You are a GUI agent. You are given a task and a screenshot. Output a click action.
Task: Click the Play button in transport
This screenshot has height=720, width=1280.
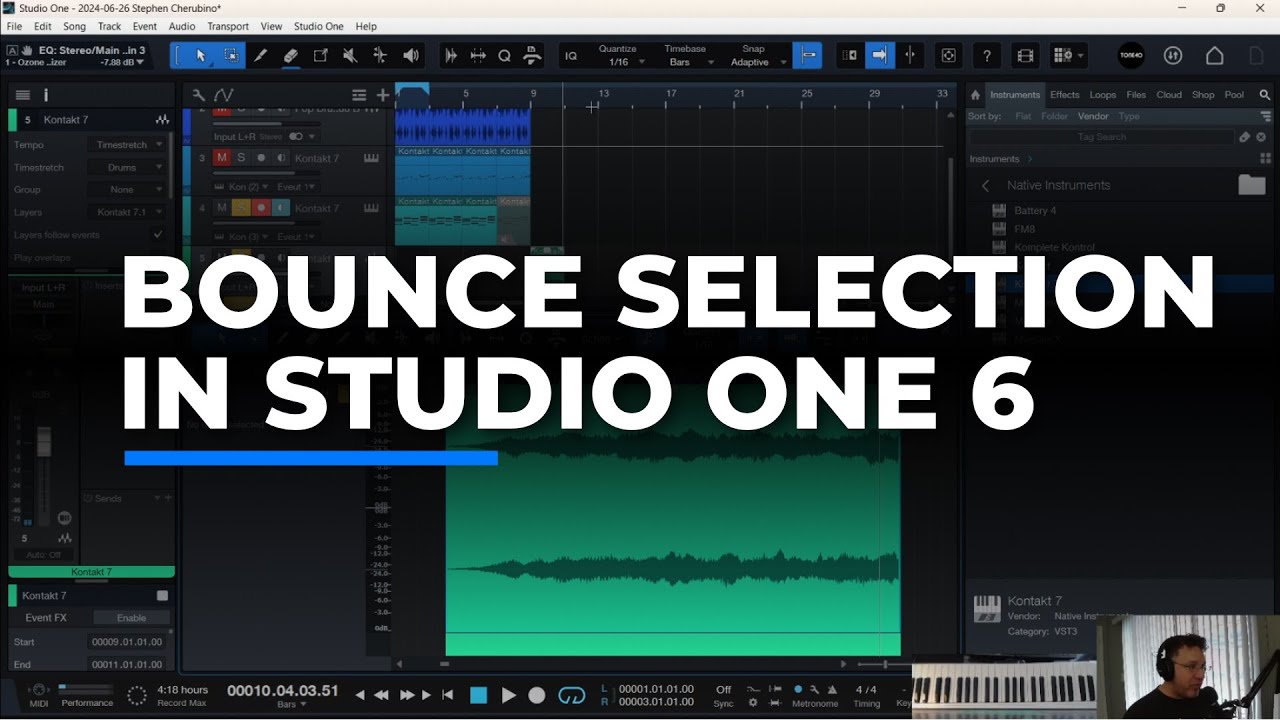508,695
